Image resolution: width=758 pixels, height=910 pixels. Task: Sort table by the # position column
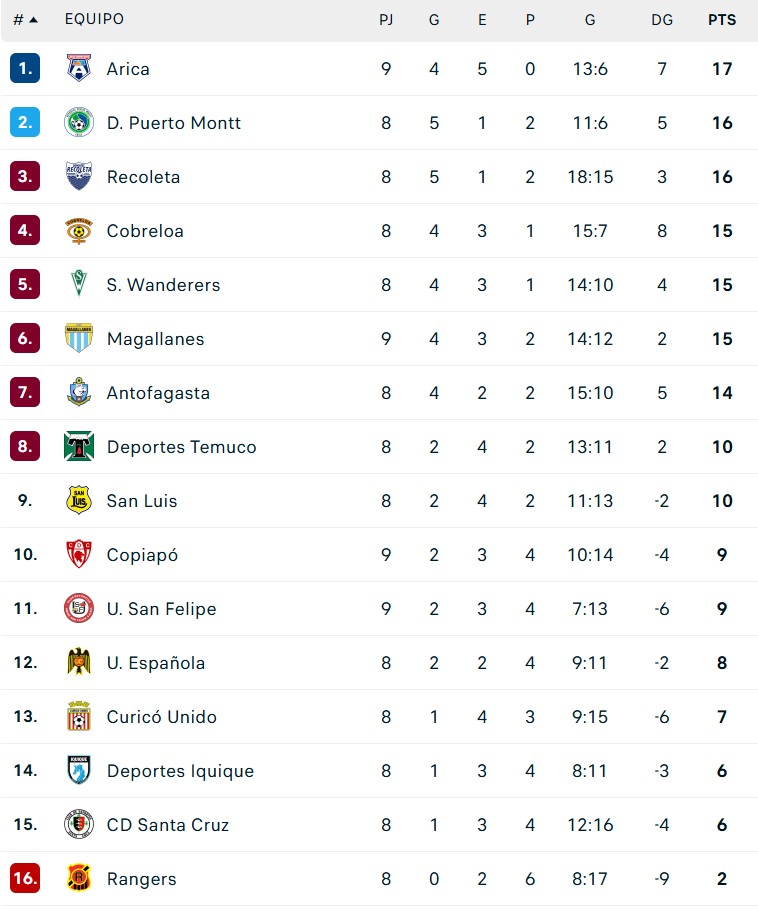click(25, 20)
